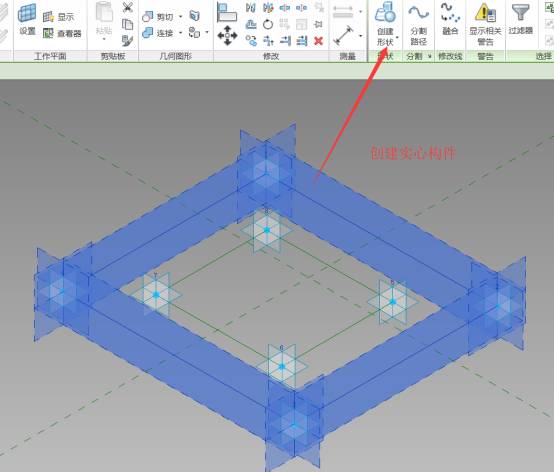Image resolution: width=554 pixels, height=473 pixels.
Task: Click the greyed Unpin icon
Action: (319, 7)
